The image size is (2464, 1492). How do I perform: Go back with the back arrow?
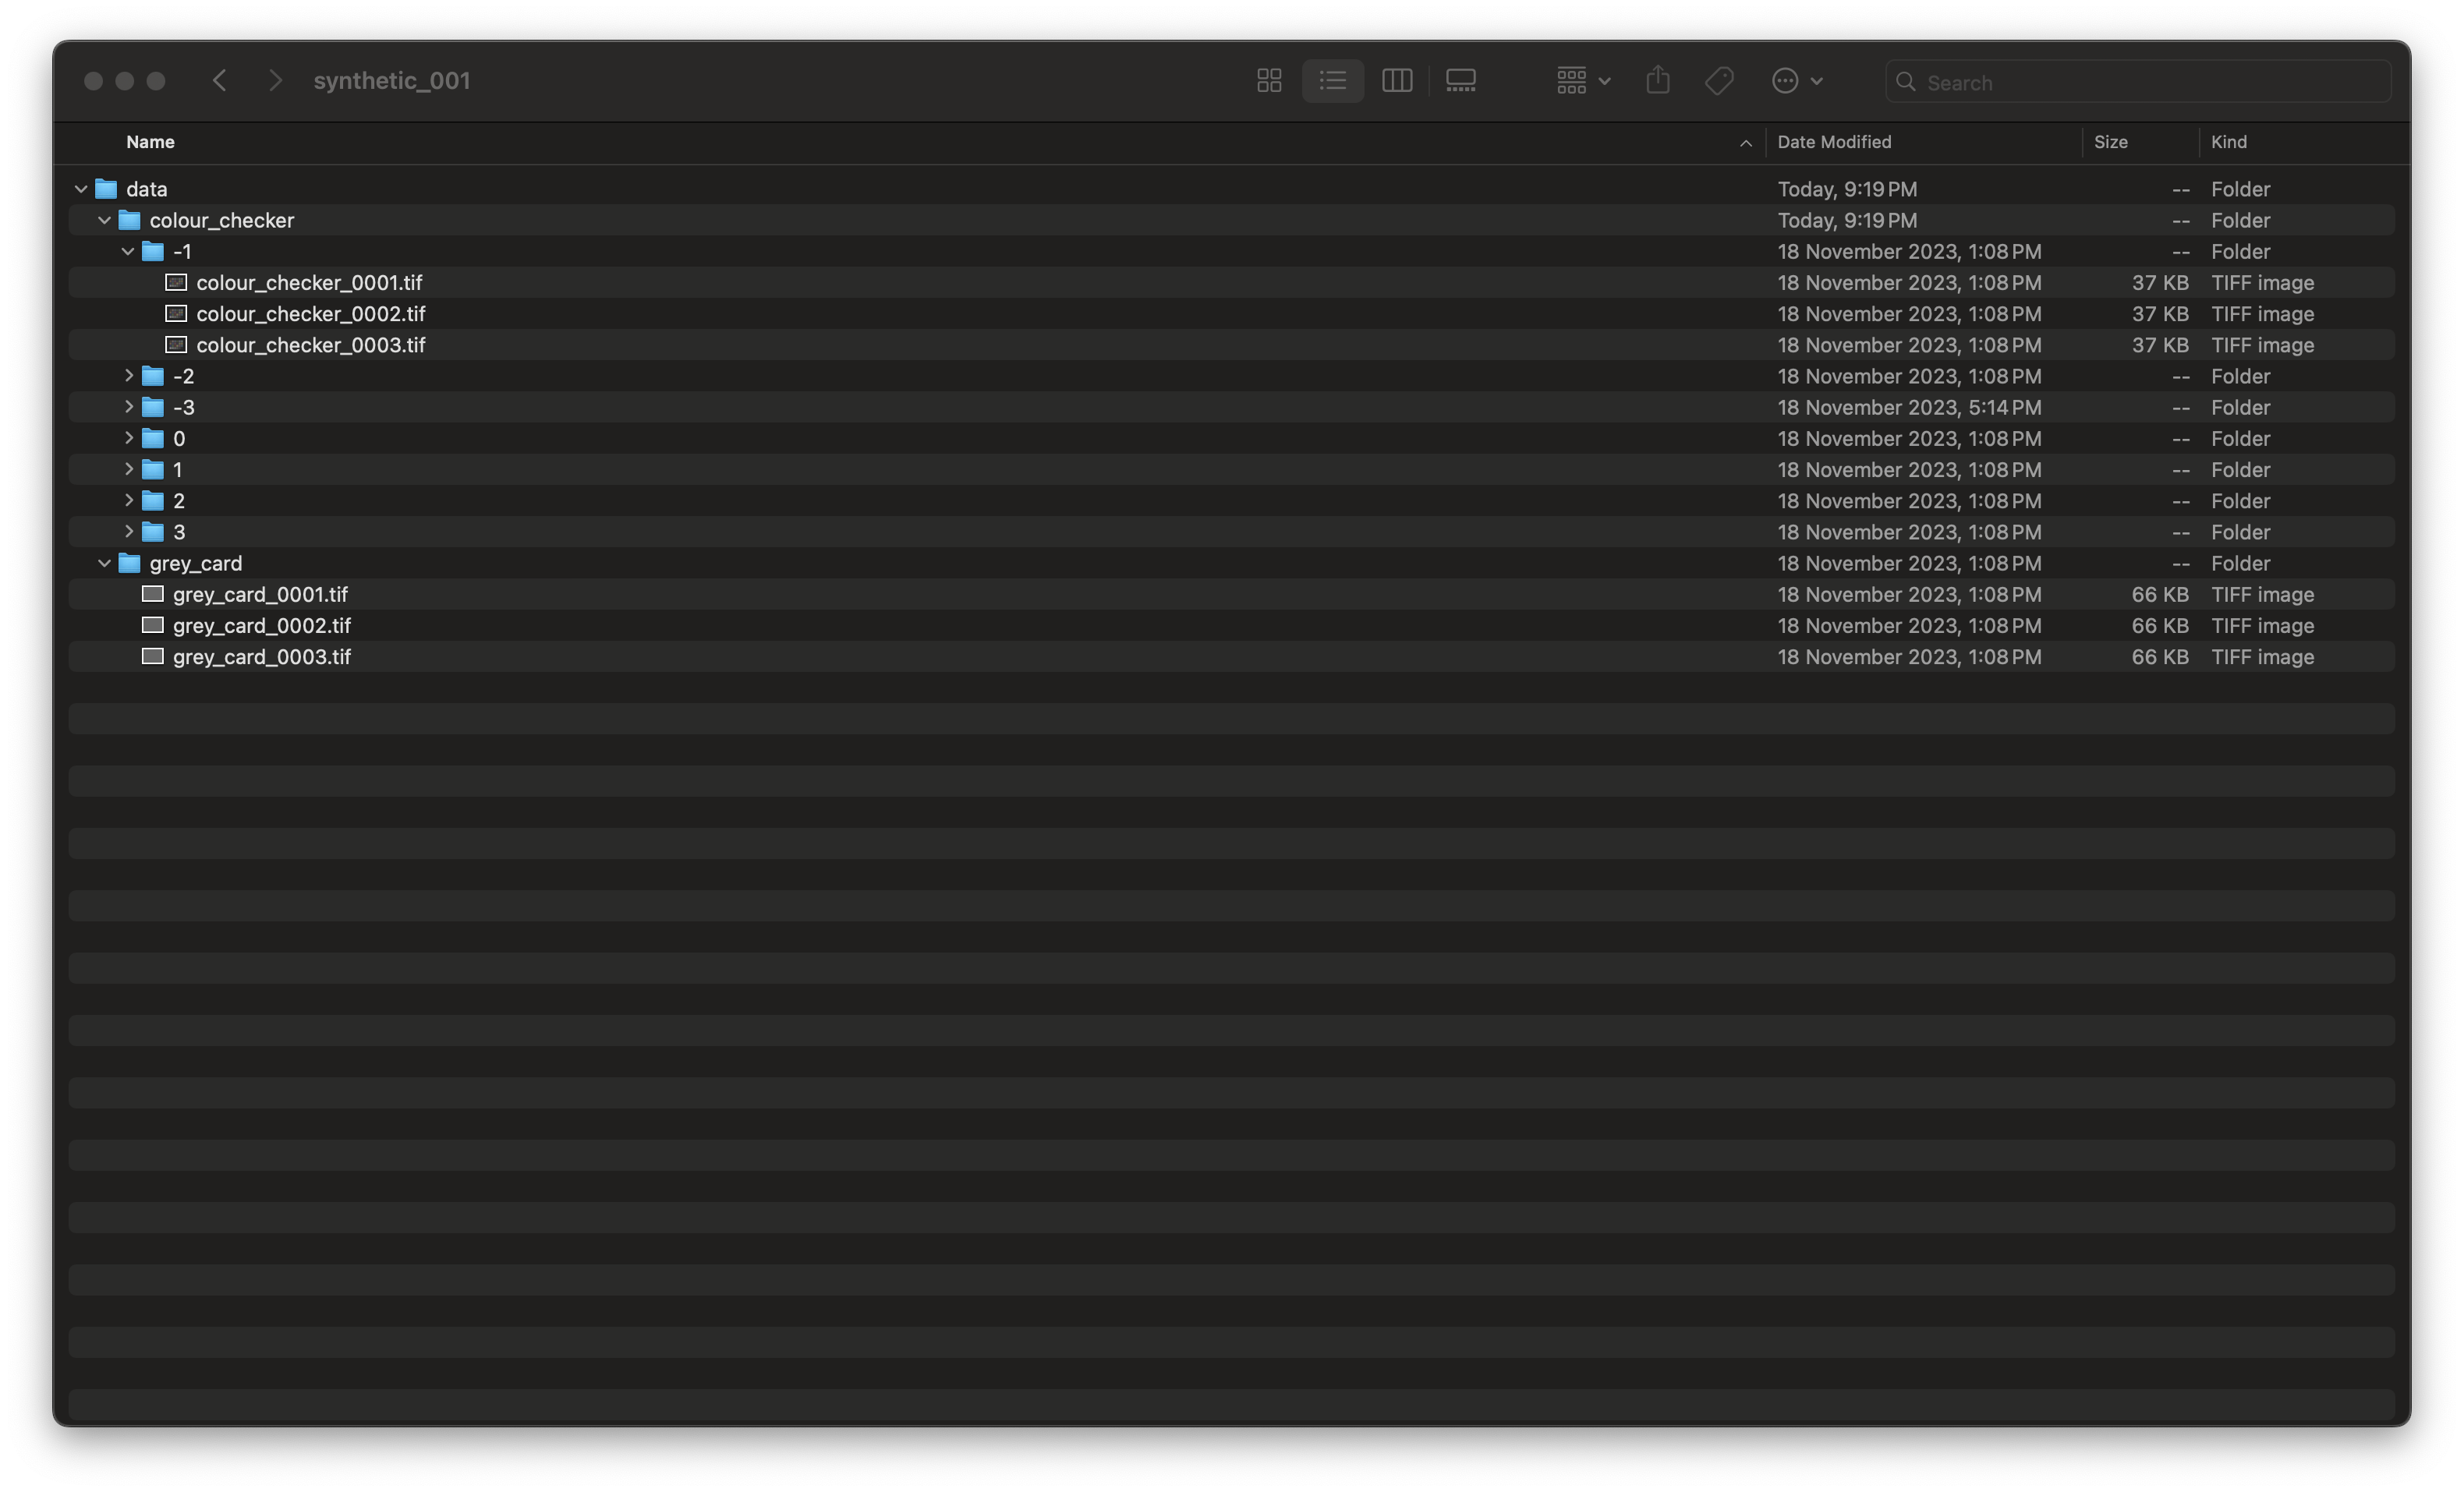tap(220, 81)
